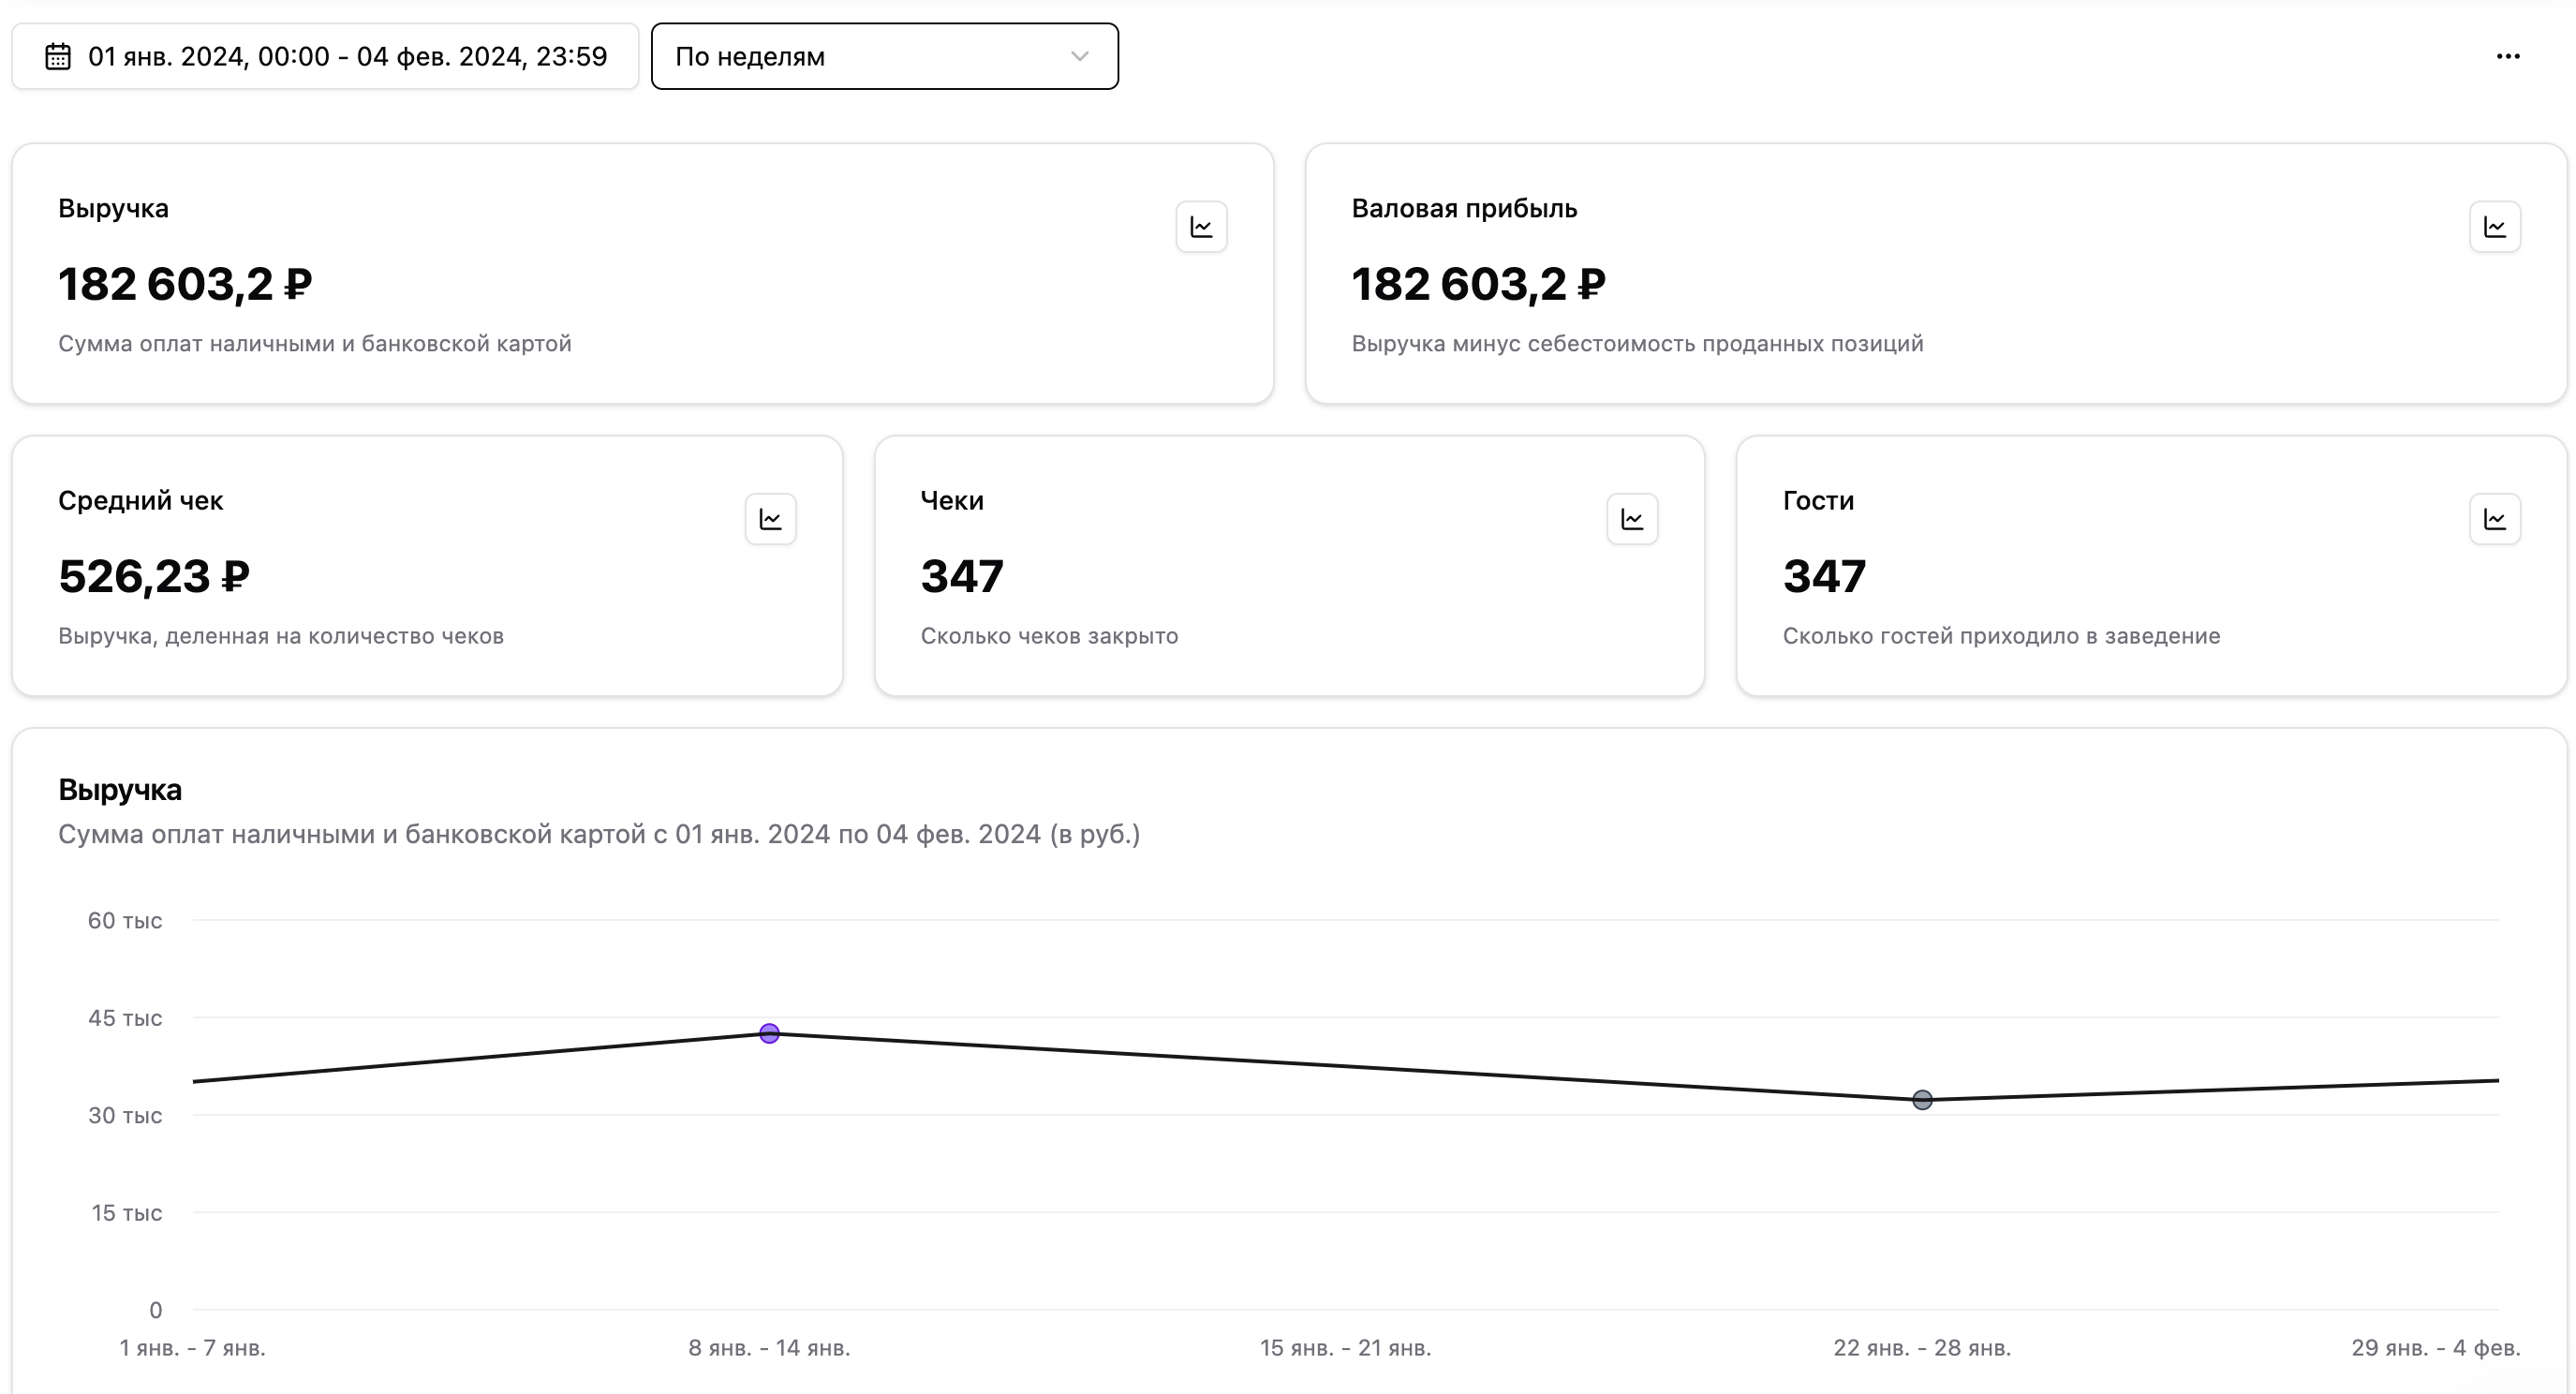Click the dropdown chevron arrow
Image resolution: width=2576 pixels, height=1394 pixels.
(1079, 56)
